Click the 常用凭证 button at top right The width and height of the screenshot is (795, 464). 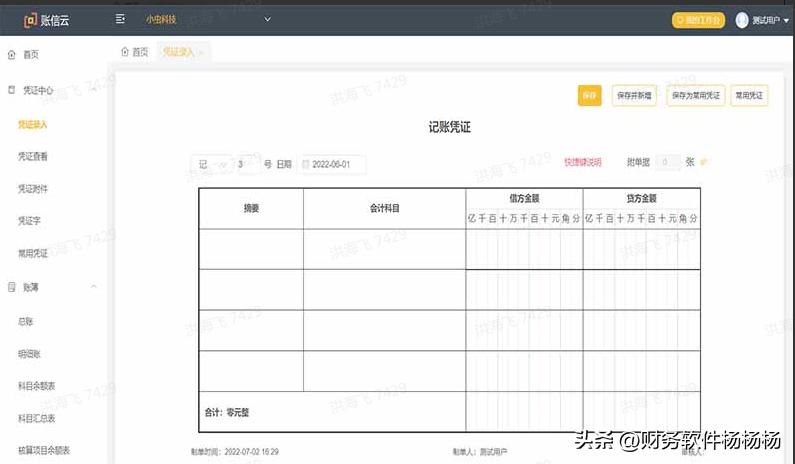749,95
